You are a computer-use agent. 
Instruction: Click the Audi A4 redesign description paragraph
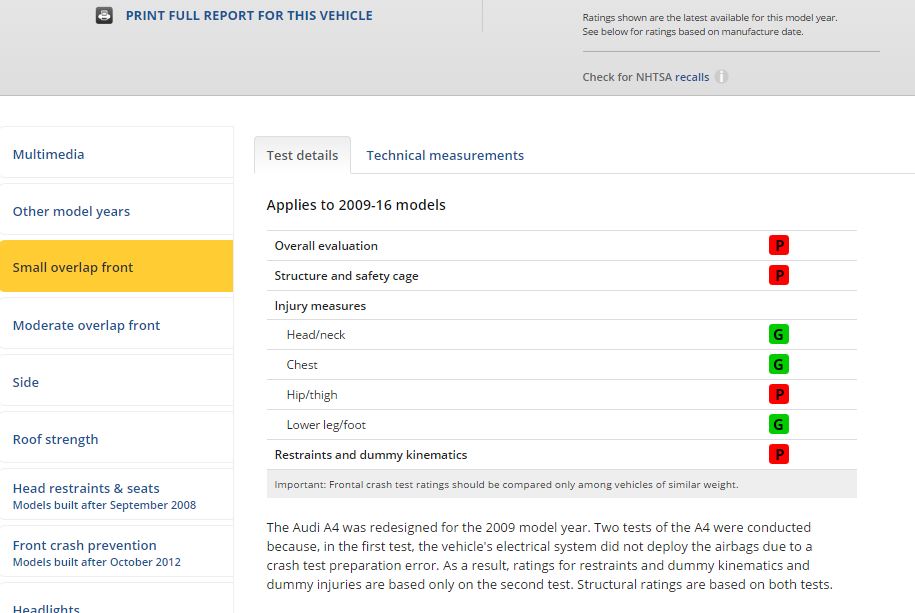(550, 556)
